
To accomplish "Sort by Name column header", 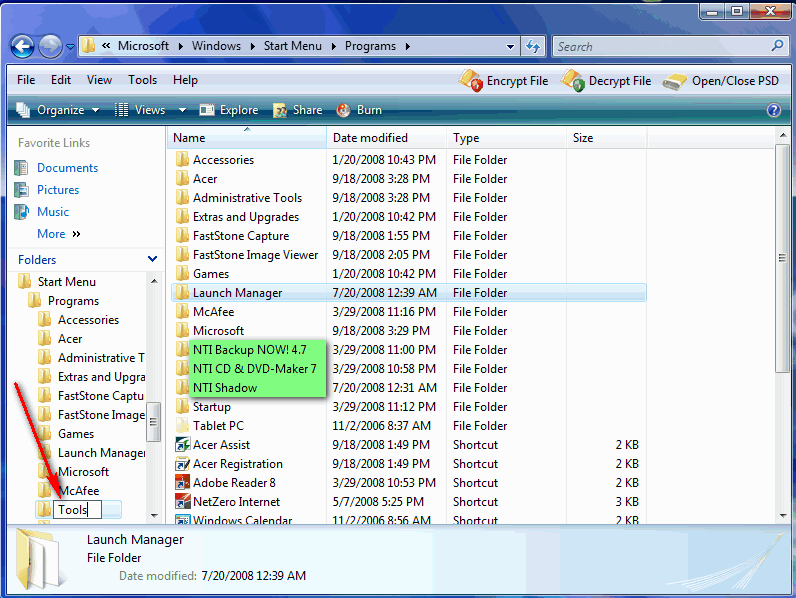I will point(246,138).
